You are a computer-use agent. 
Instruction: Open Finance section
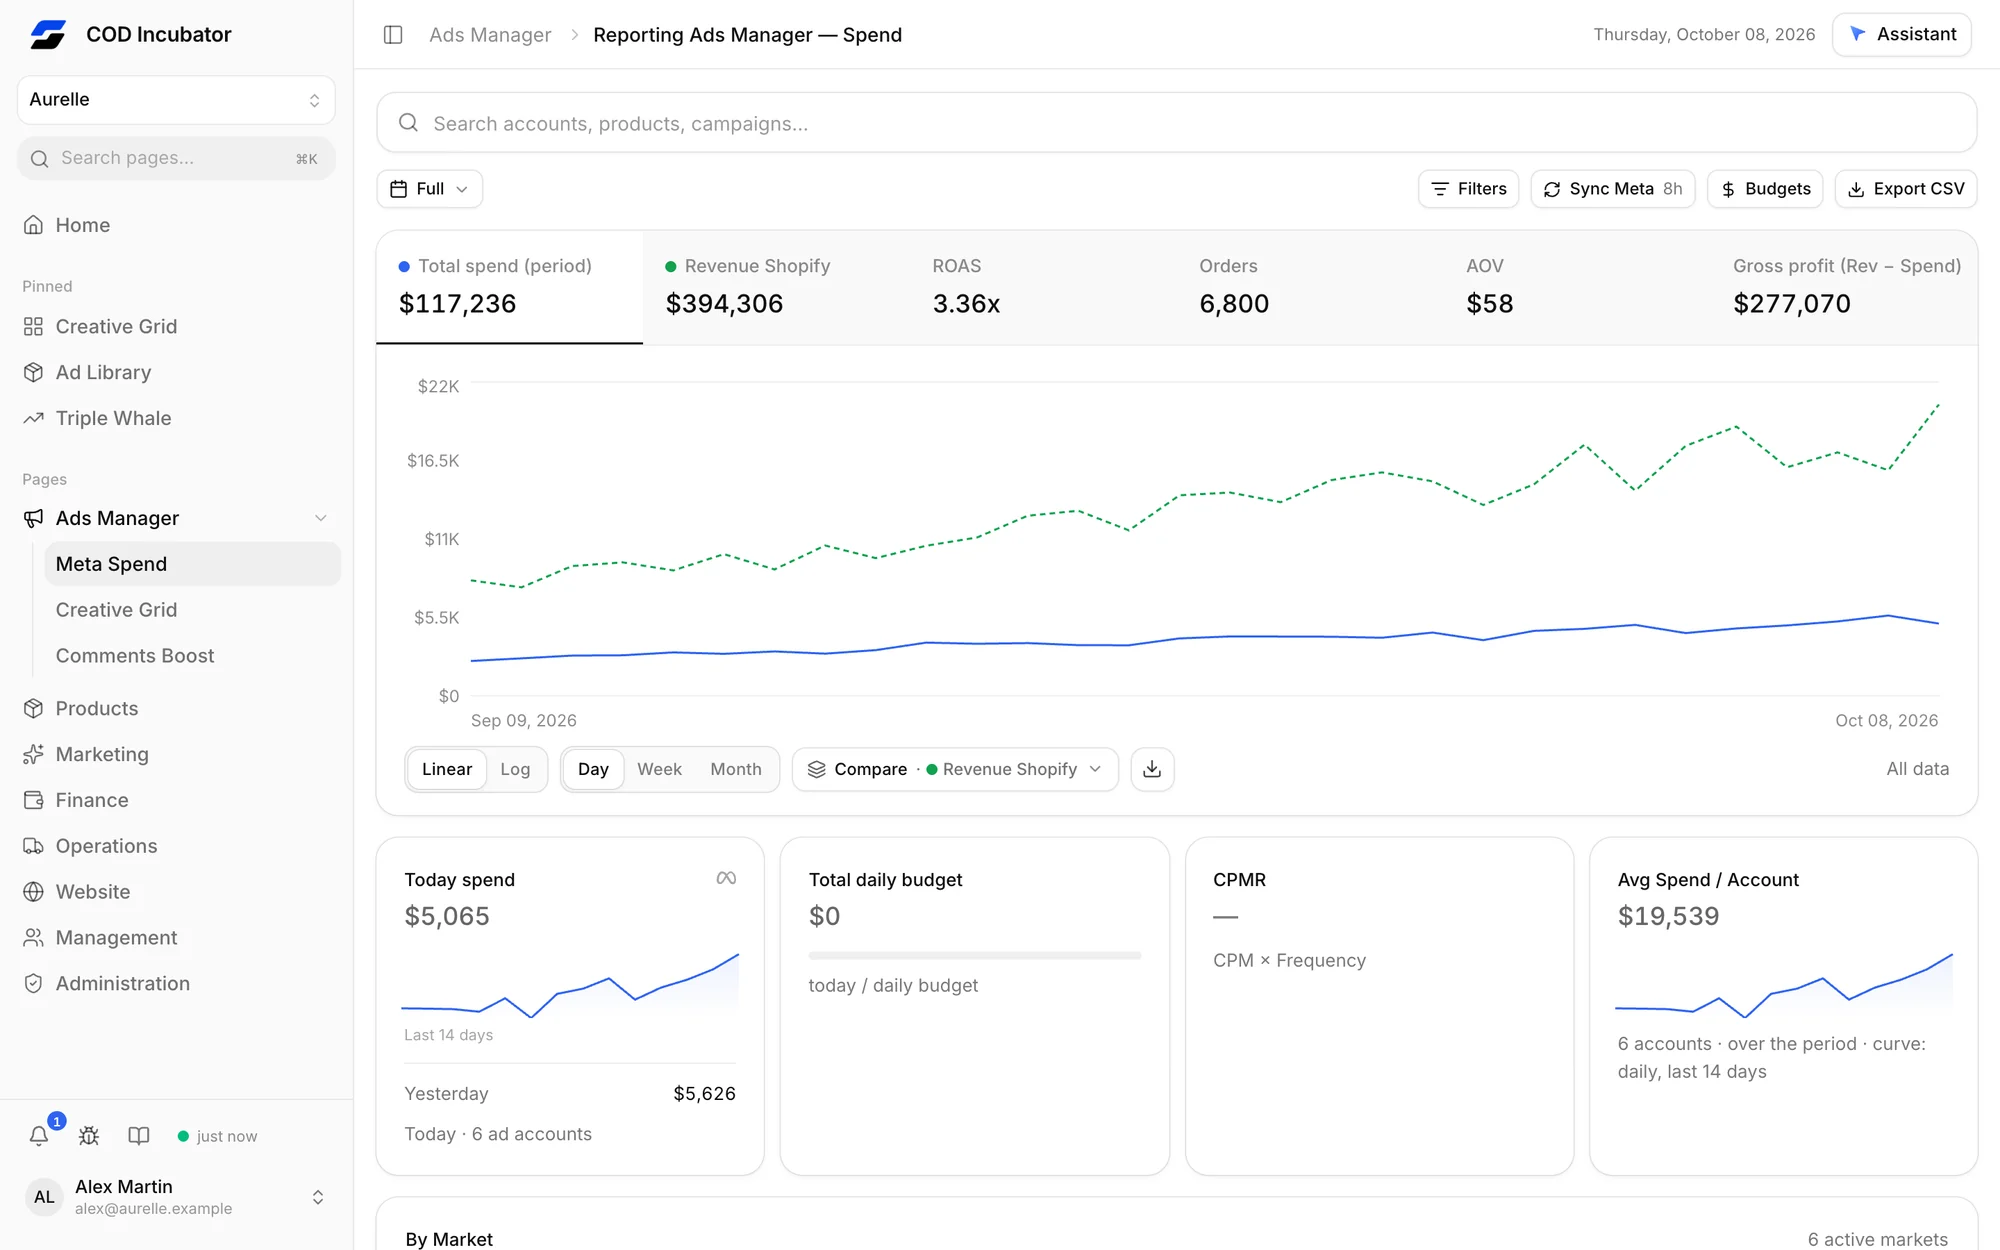[x=176, y=800]
